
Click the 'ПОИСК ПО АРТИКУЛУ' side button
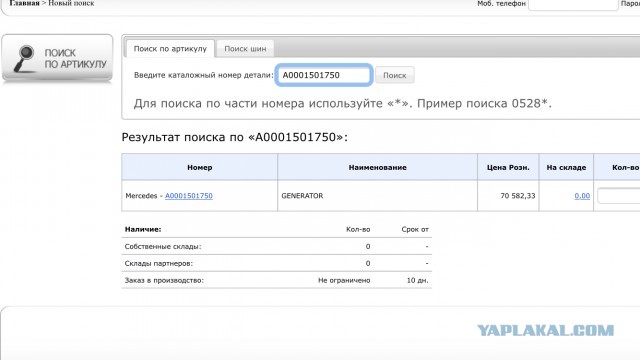(x=57, y=59)
